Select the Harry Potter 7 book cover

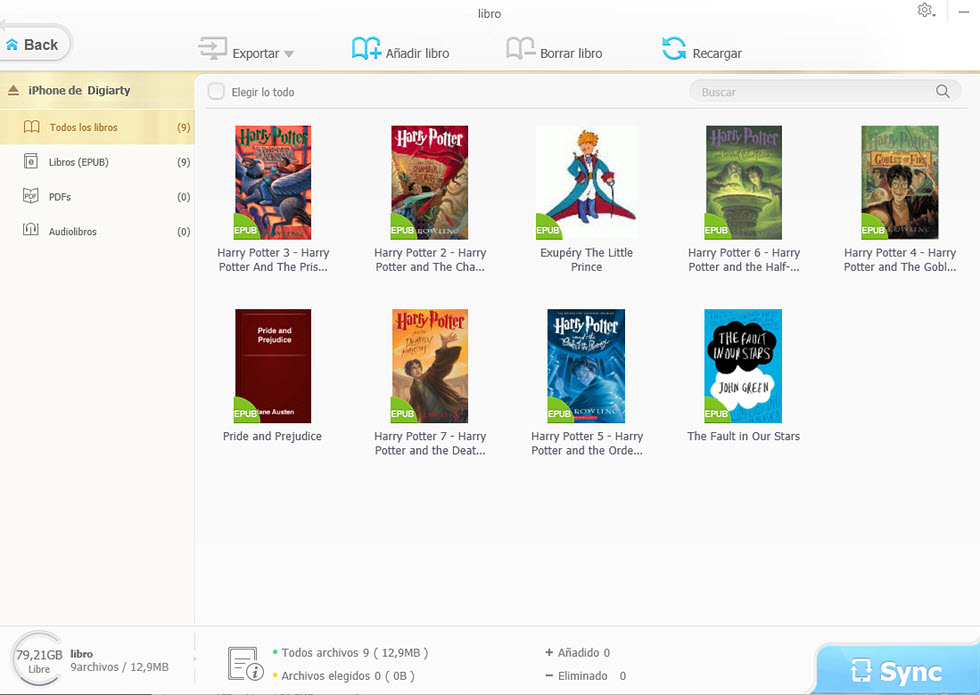[x=429, y=366]
